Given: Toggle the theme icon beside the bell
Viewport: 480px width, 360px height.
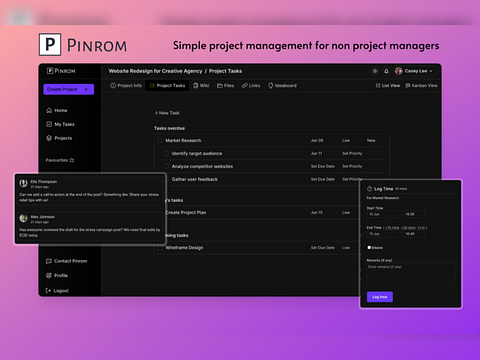Looking at the screenshot, I should [x=375, y=71].
